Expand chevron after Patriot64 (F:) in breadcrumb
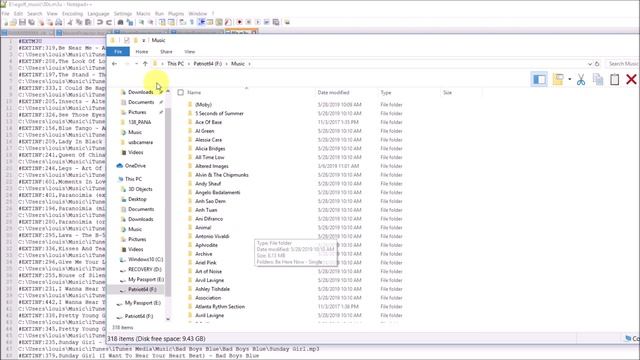The width and height of the screenshot is (640, 360). point(227,64)
